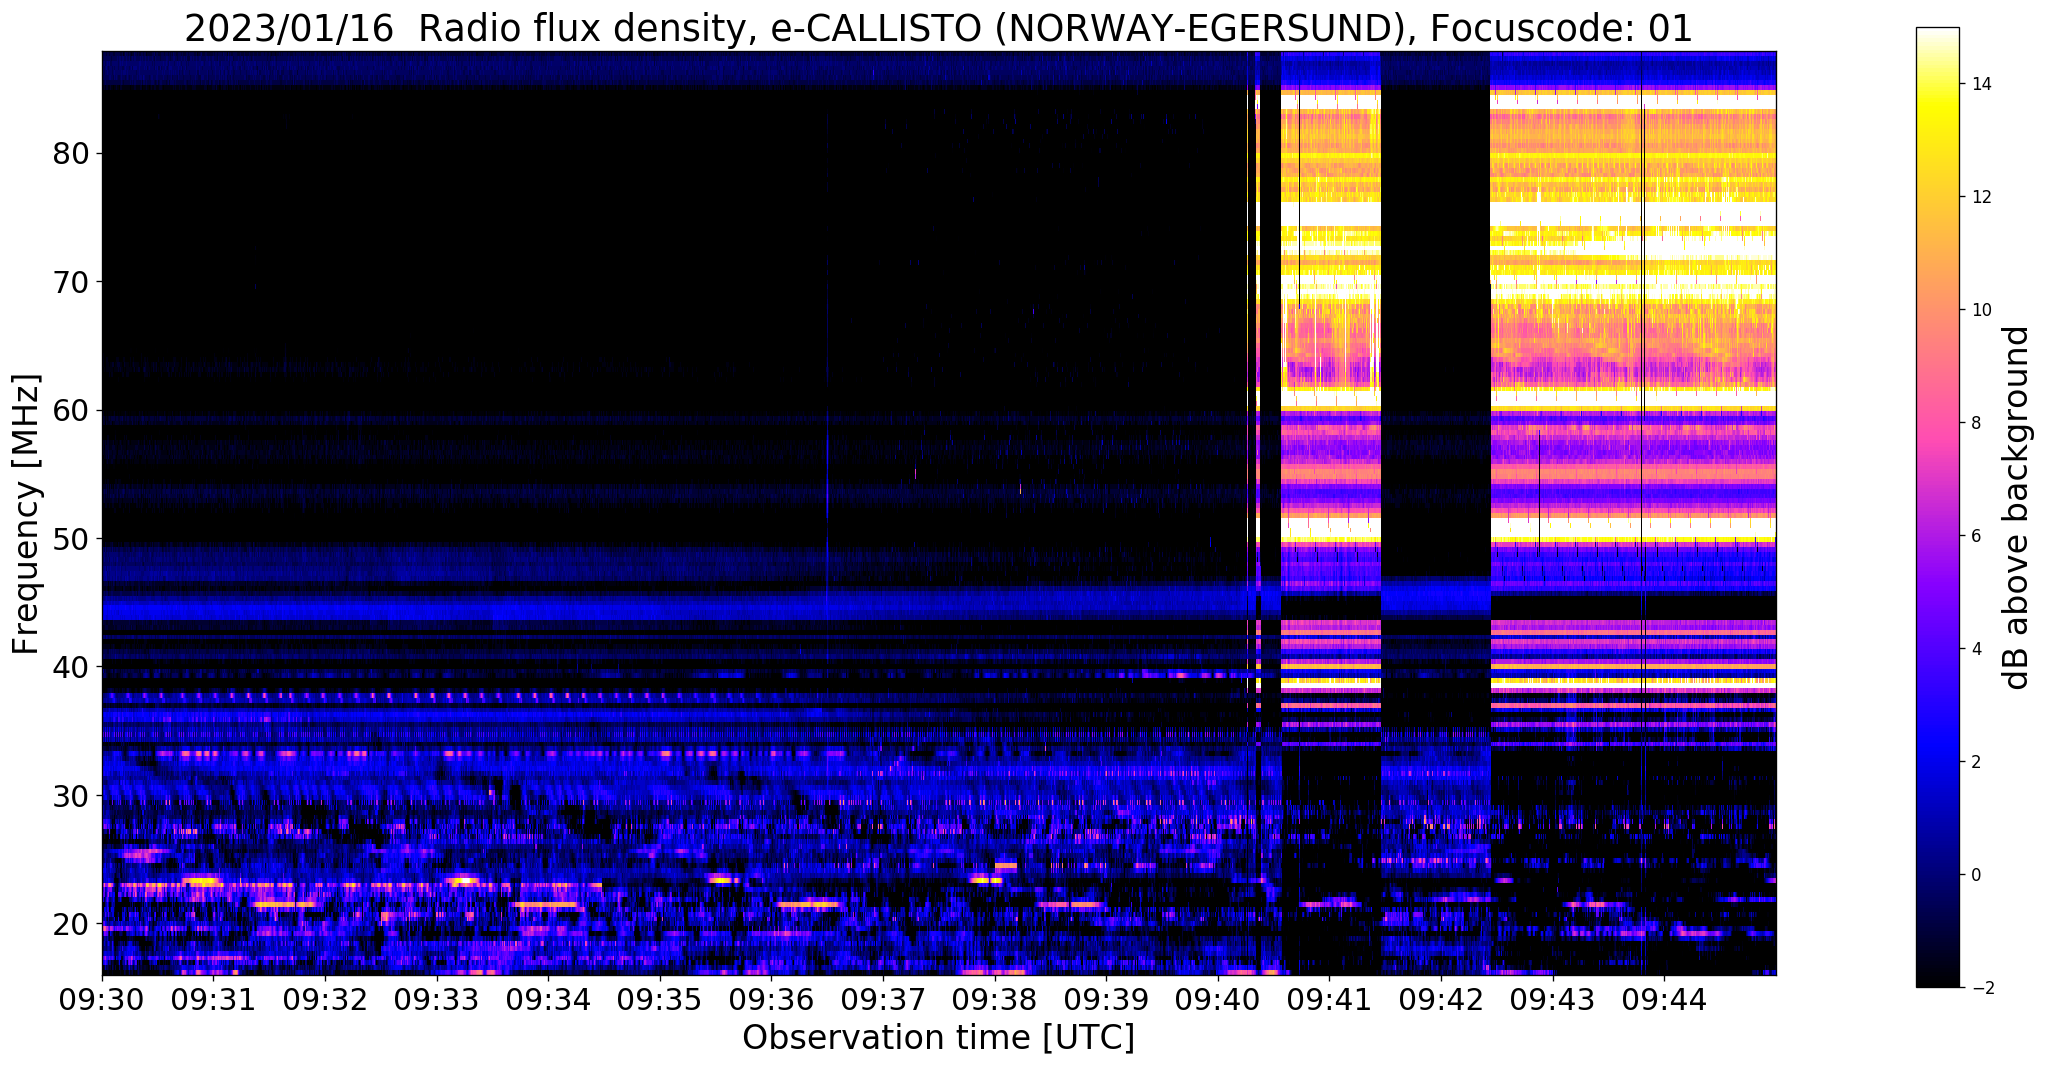Click the colorbar tick label 4
Viewport: 2047px width, 1067px height.
click(x=1976, y=649)
